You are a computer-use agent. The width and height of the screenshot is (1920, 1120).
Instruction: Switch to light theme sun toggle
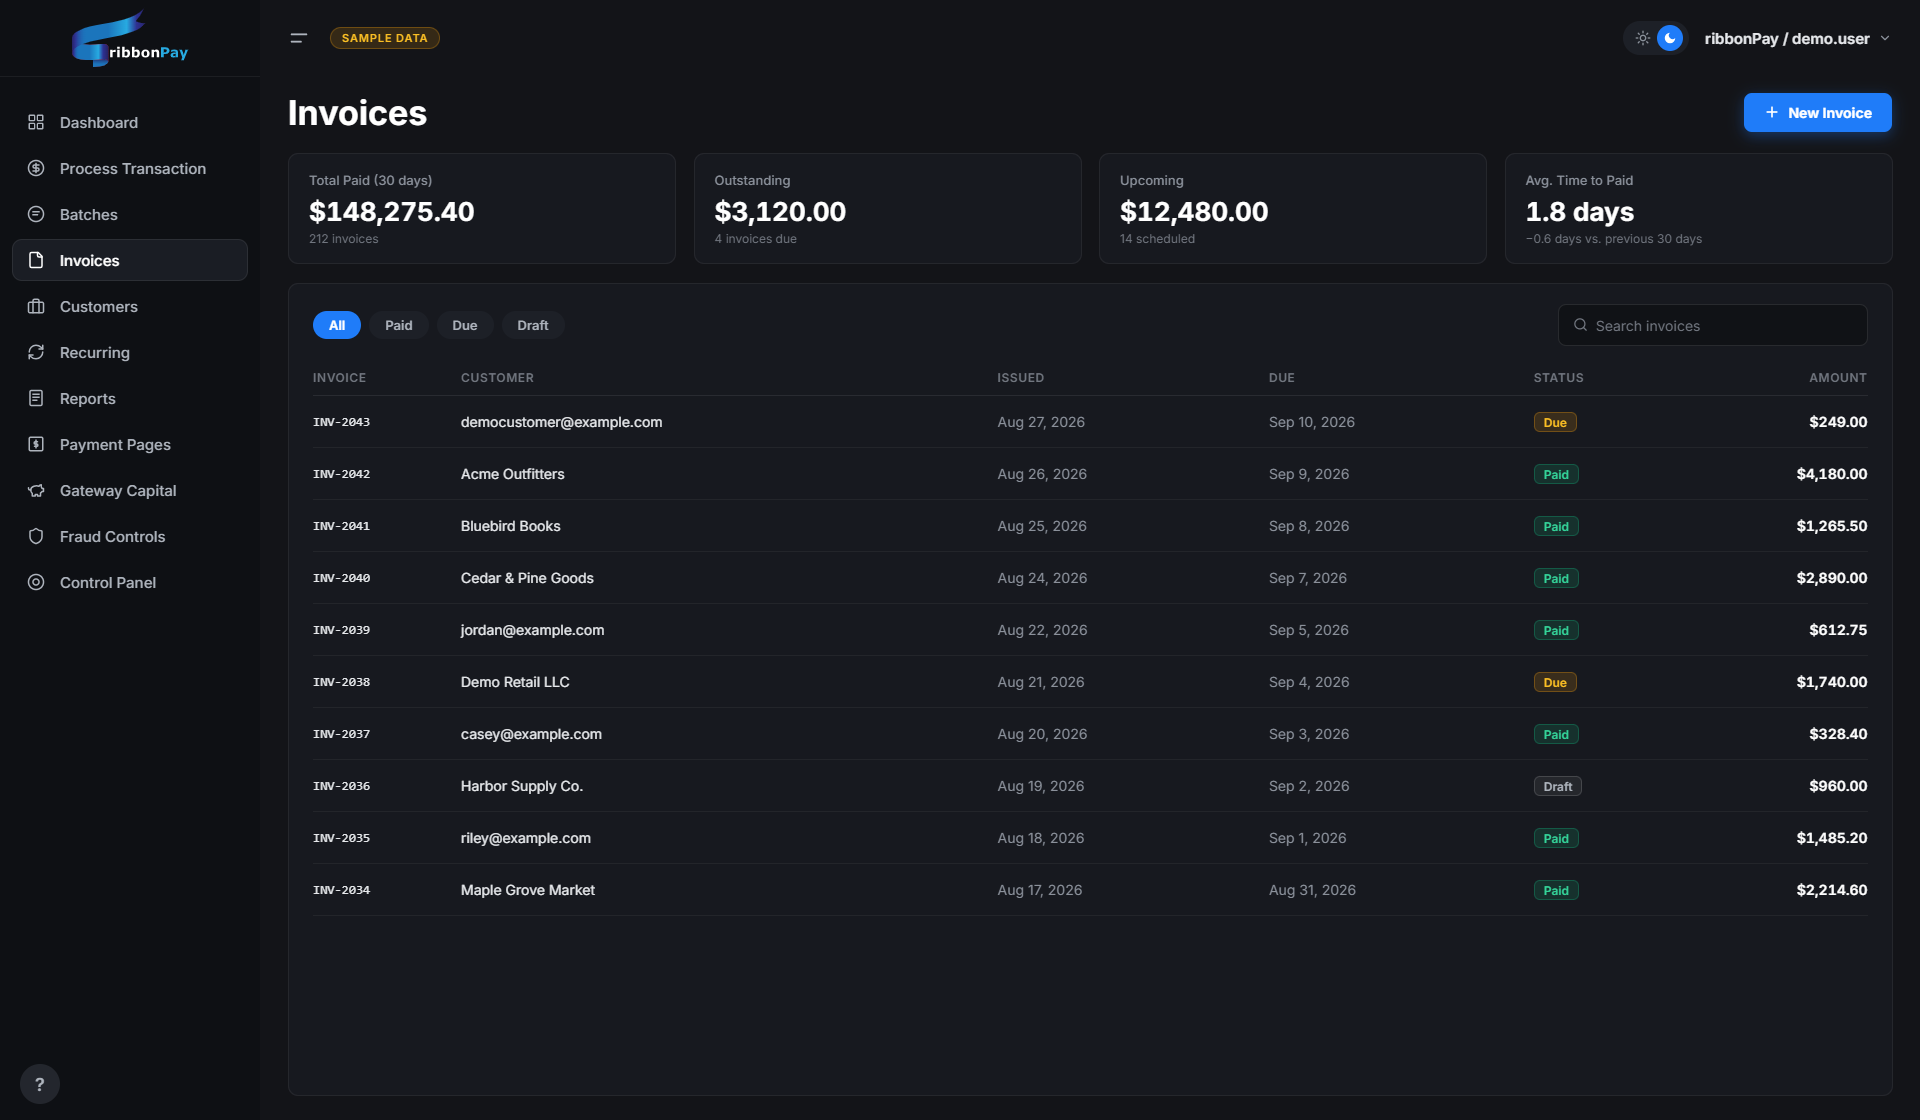pos(1642,38)
